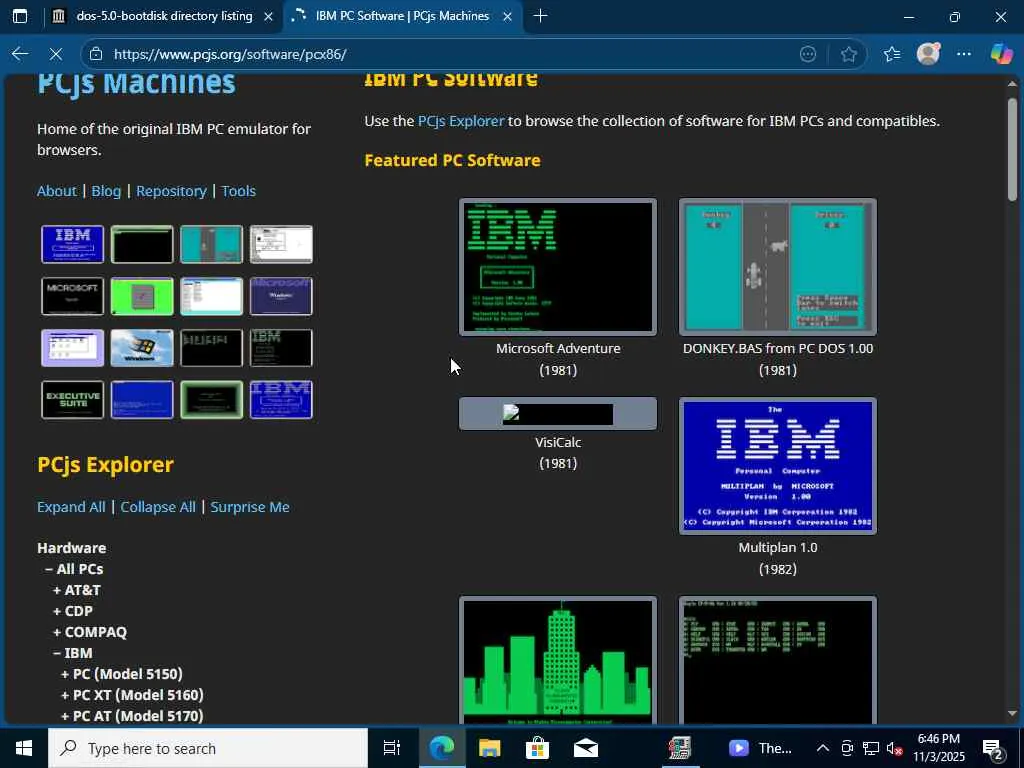The height and width of the screenshot is (768, 1024).
Task: Click the circuit board app taskbar icon
Action: pos(680,748)
